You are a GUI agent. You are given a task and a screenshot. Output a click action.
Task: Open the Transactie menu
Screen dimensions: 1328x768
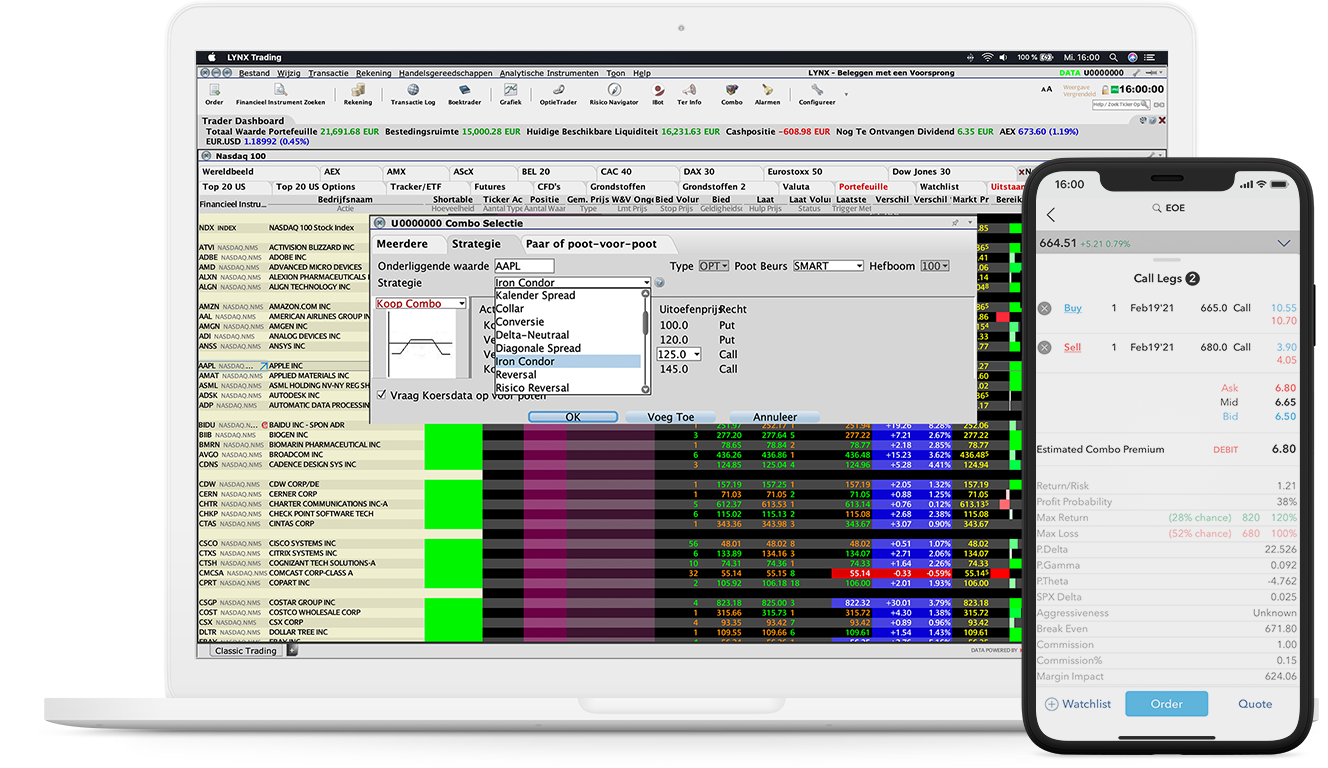point(329,73)
